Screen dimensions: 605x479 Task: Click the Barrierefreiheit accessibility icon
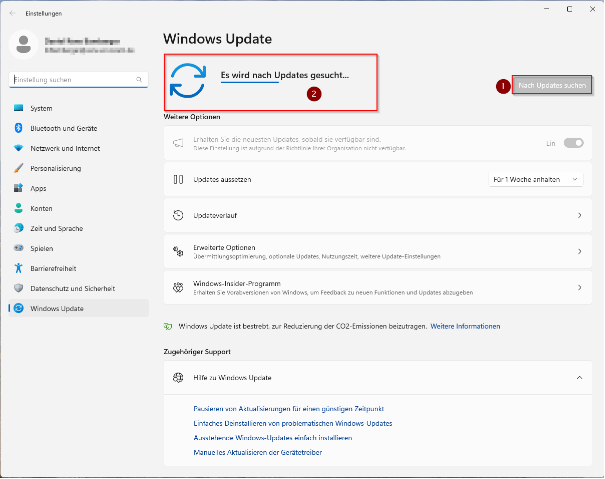(x=19, y=268)
